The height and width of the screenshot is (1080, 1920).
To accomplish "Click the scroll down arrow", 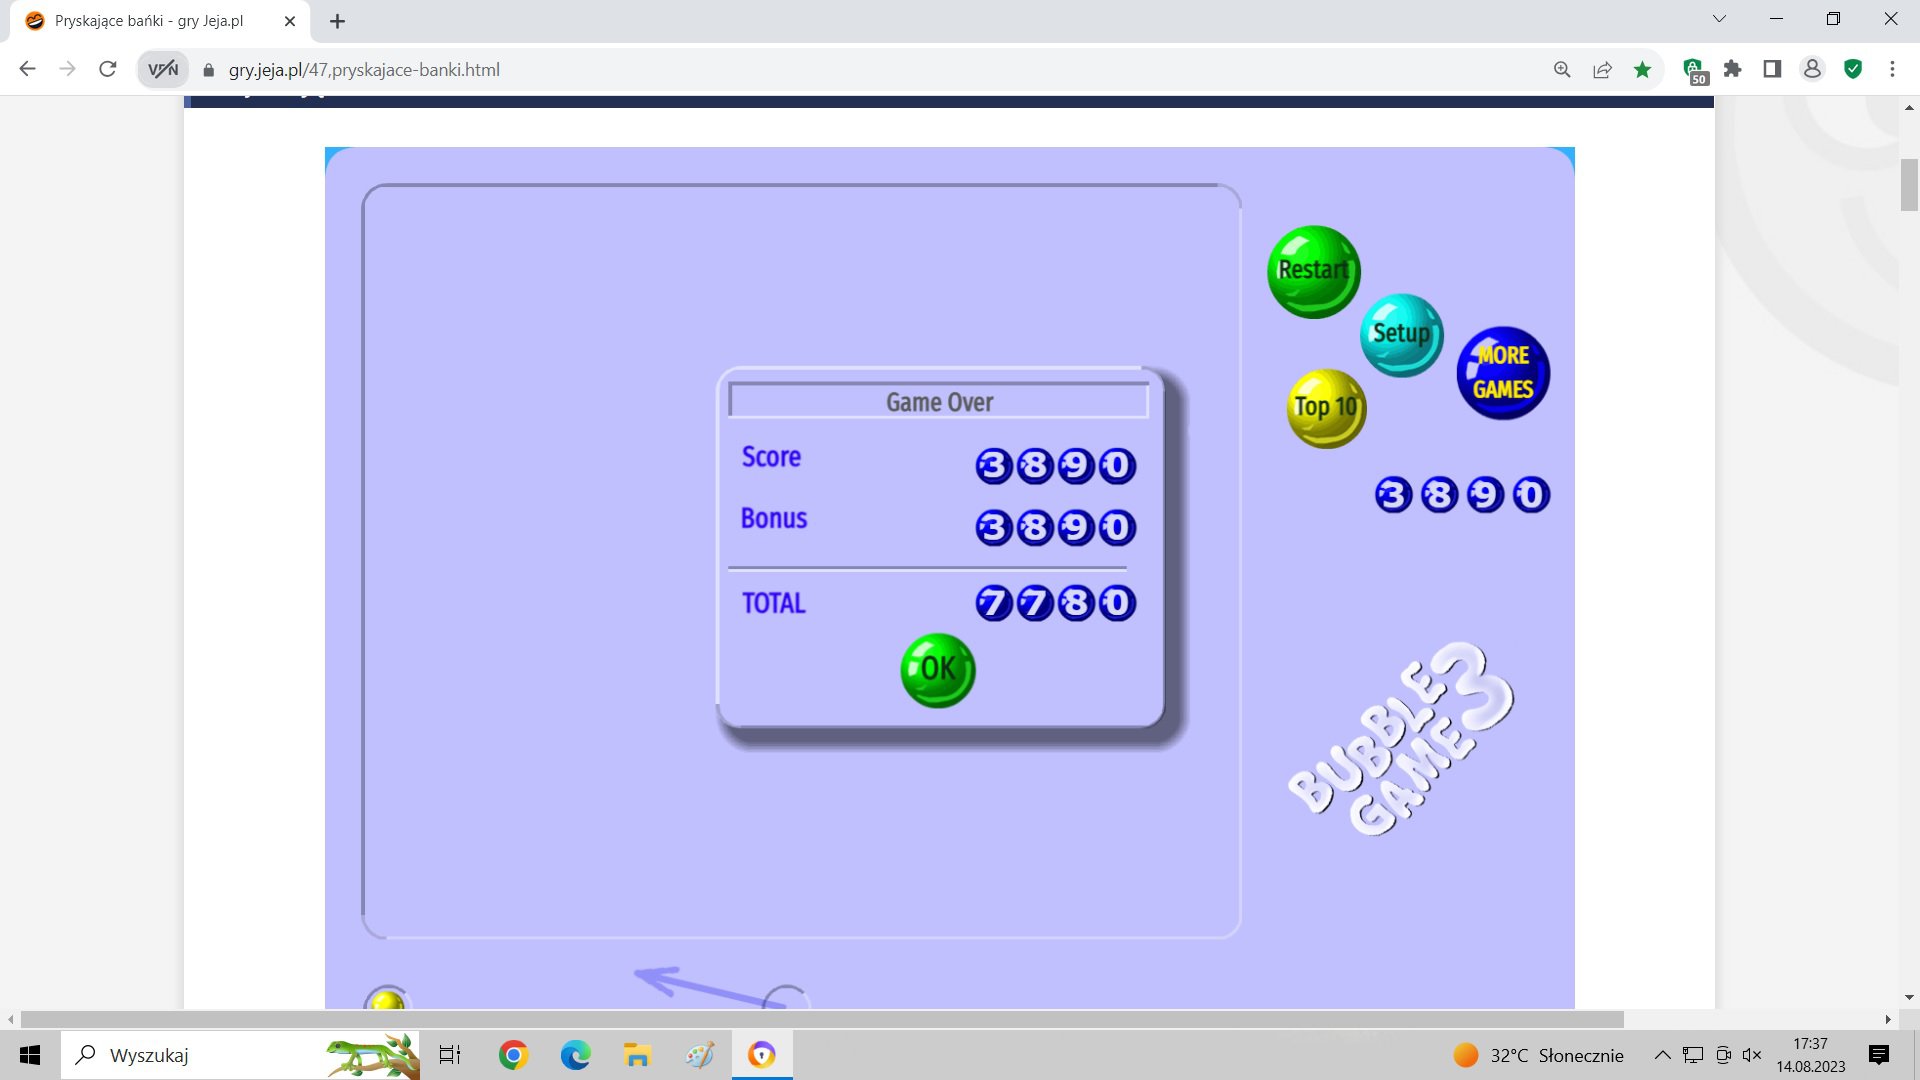I will click(x=1909, y=997).
